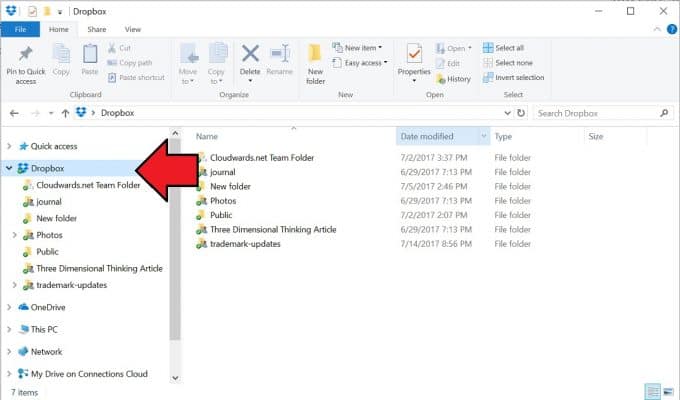Switch to Details view in status bar

tap(653, 391)
